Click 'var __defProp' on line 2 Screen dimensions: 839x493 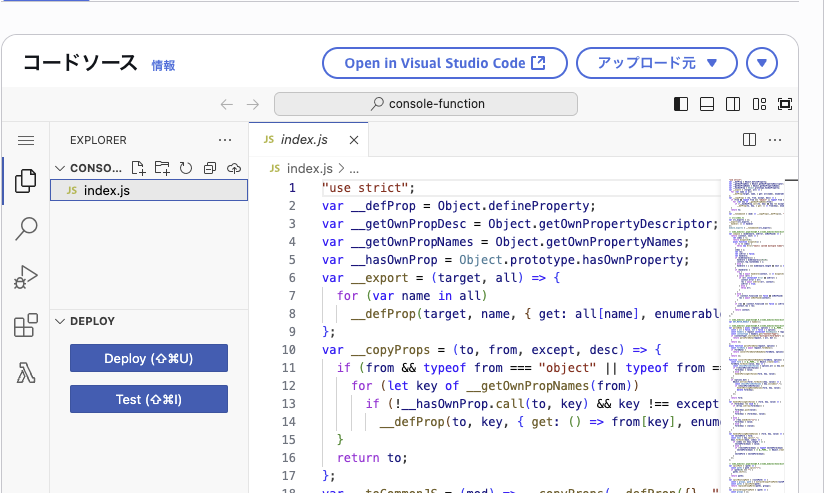pos(369,206)
